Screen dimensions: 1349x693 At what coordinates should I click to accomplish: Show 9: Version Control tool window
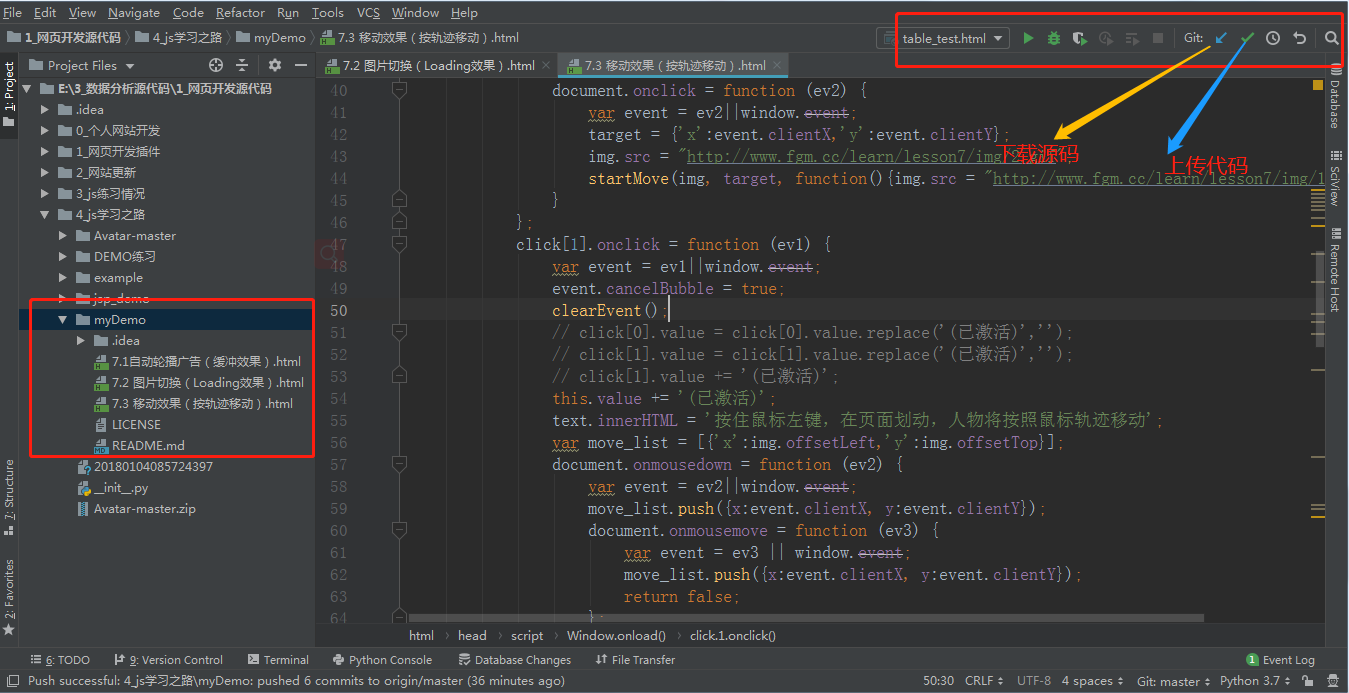point(168,660)
